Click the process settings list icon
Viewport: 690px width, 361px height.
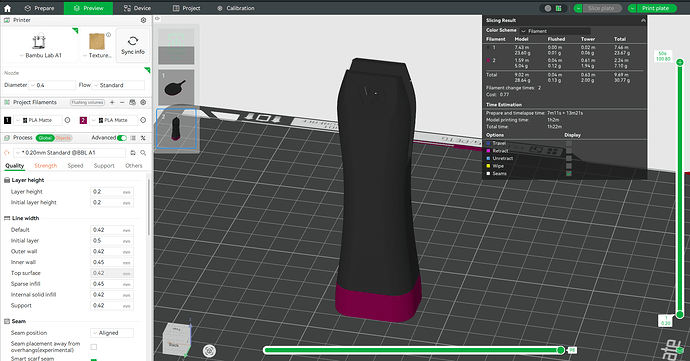pyautogui.click(x=133, y=138)
